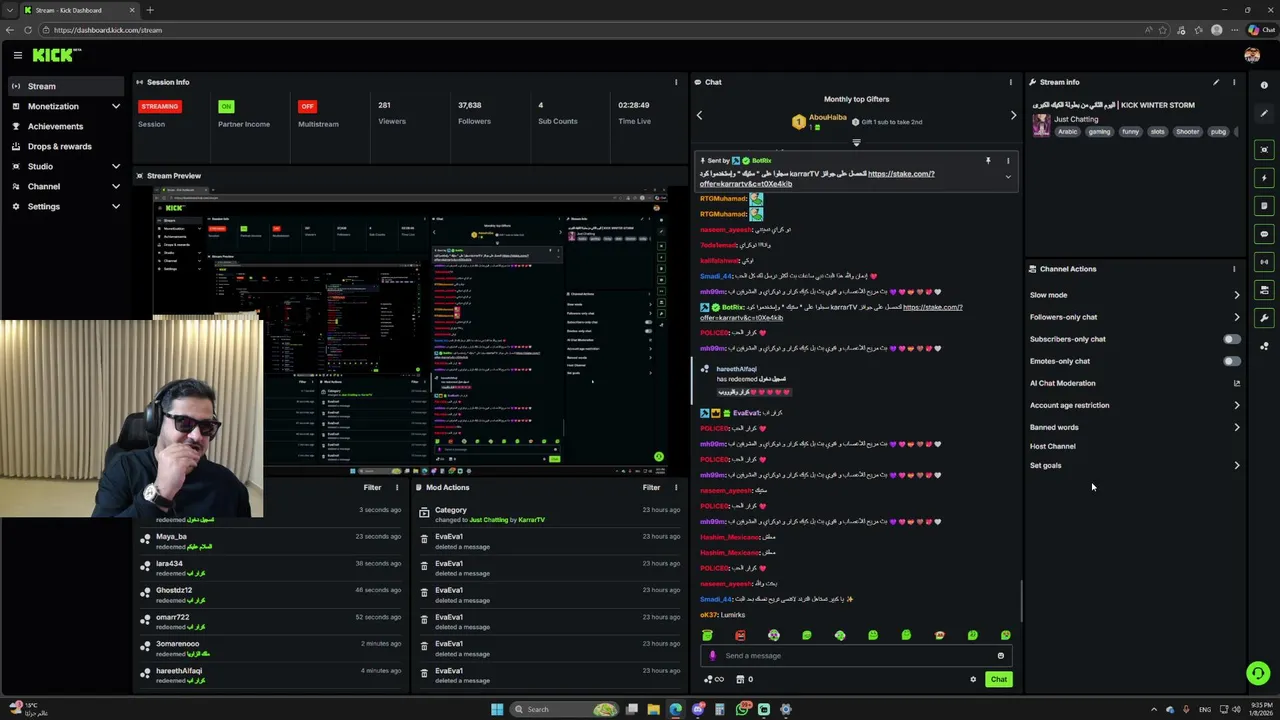The width and height of the screenshot is (1280, 720).
Task: Collapse the Monthly top Gifters handle
Action: [856, 143]
